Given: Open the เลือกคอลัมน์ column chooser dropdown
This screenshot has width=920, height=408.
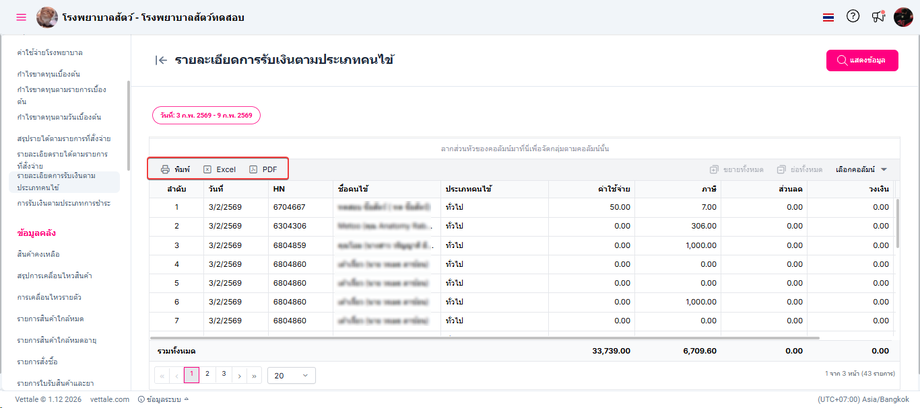Looking at the screenshot, I should click(x=861, y=169).
